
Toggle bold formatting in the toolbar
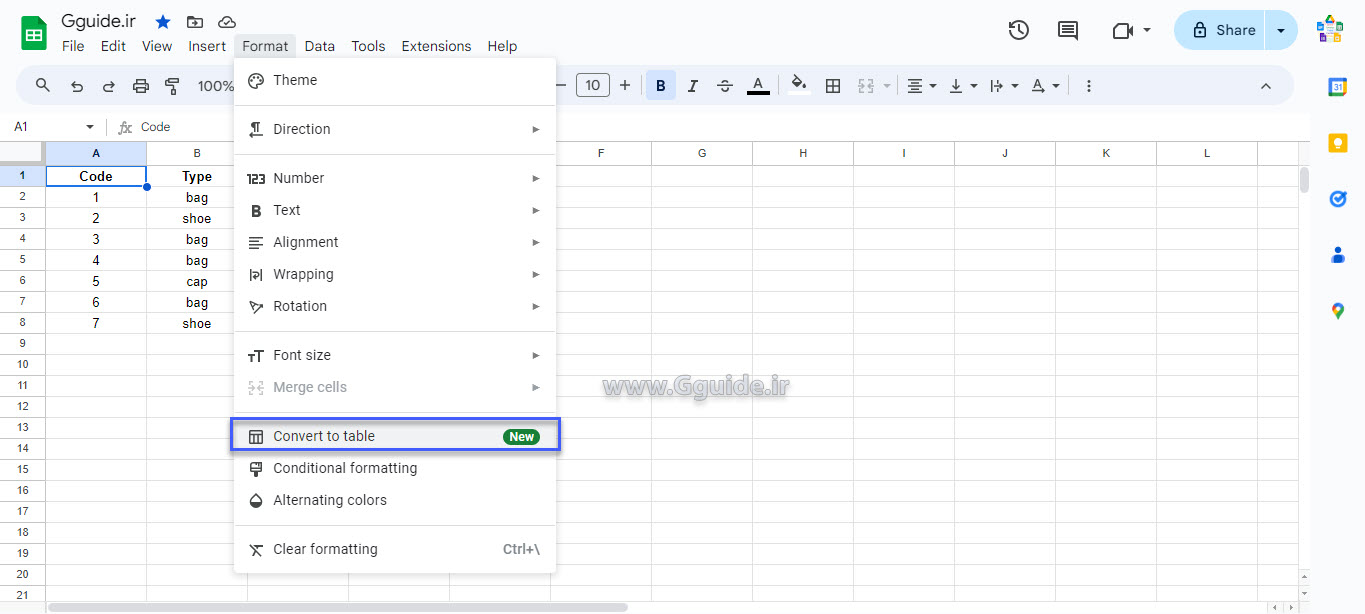point(660,85)
